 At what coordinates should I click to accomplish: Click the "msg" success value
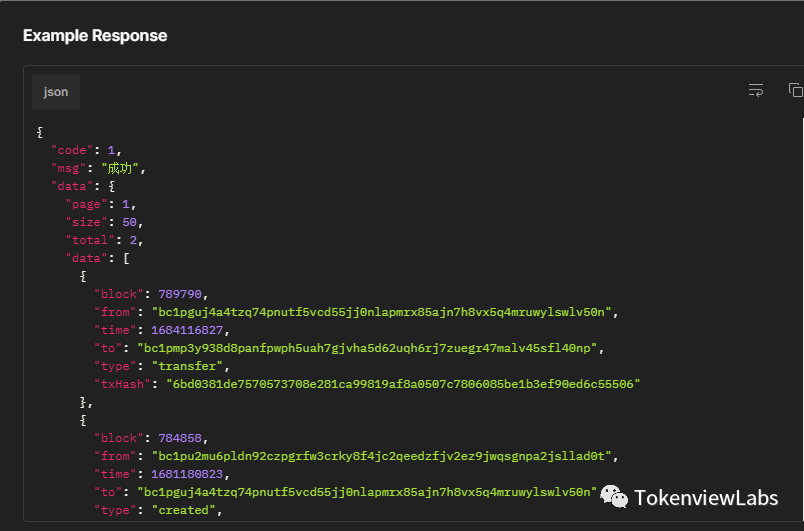tap(120, 168)
